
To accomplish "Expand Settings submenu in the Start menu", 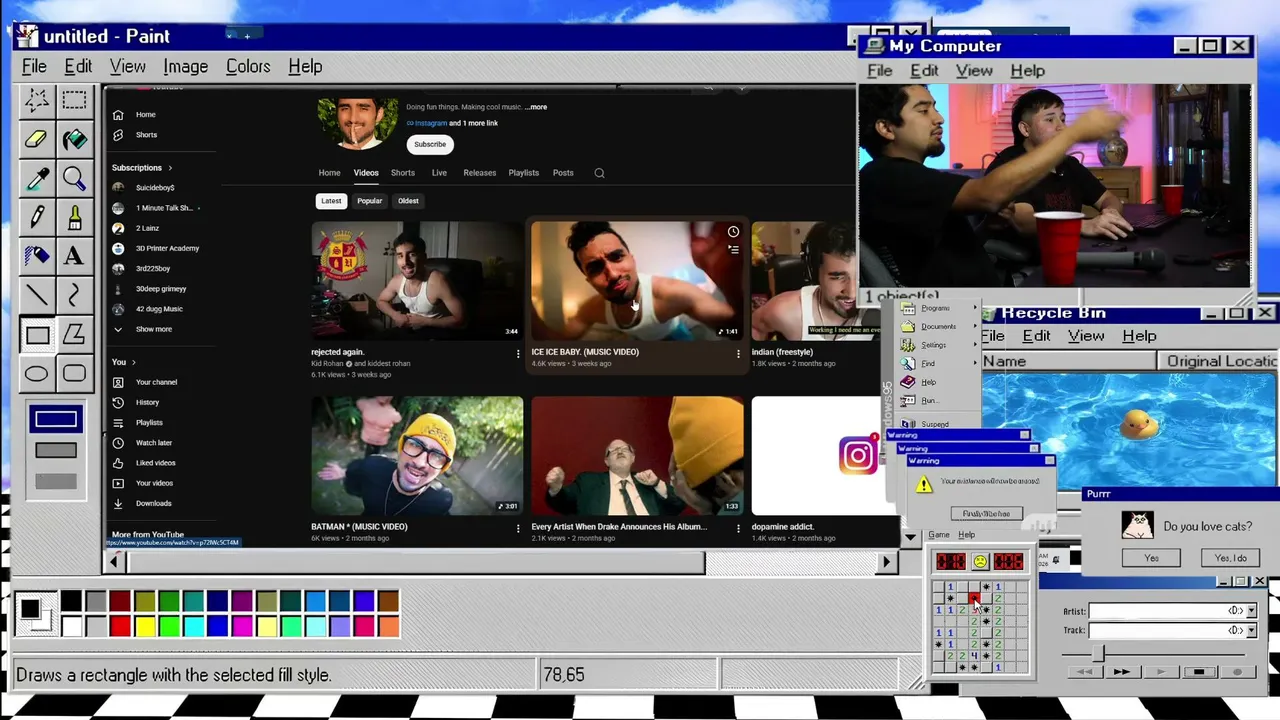I will point(939,345).
